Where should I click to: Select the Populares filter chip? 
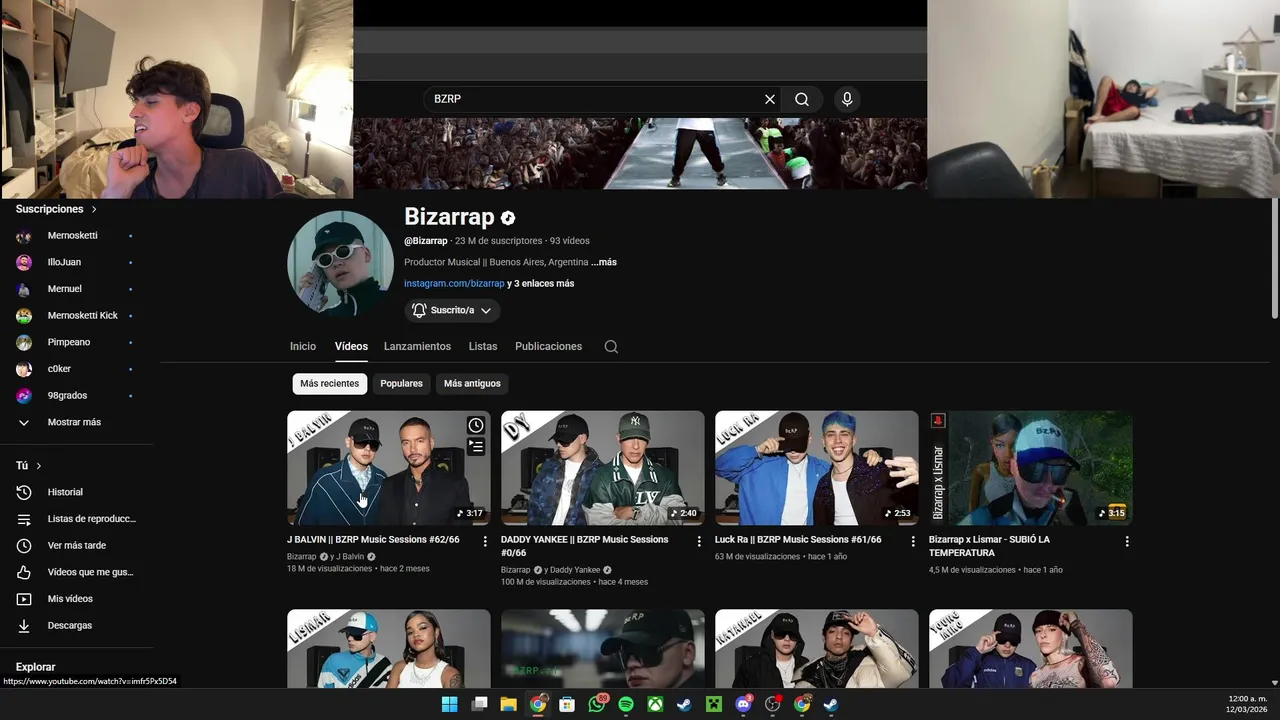click(x=401, y=383)
